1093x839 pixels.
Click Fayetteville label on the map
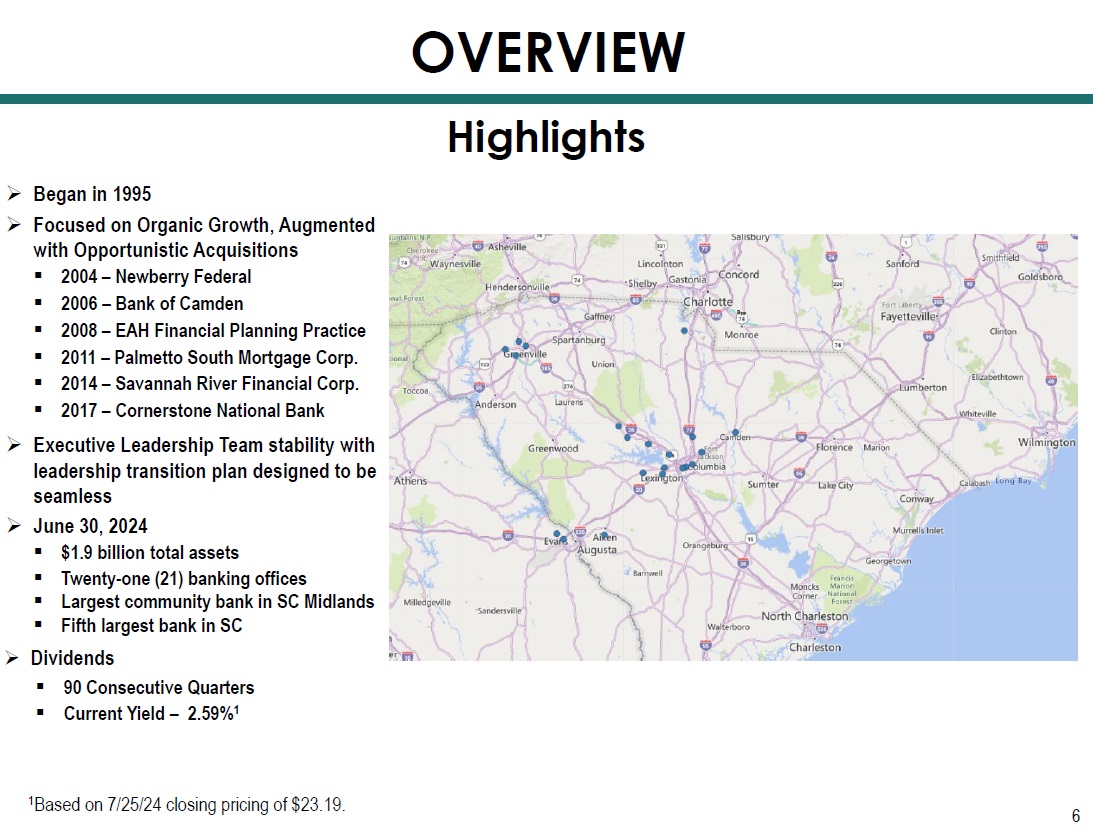coord(908,316)
